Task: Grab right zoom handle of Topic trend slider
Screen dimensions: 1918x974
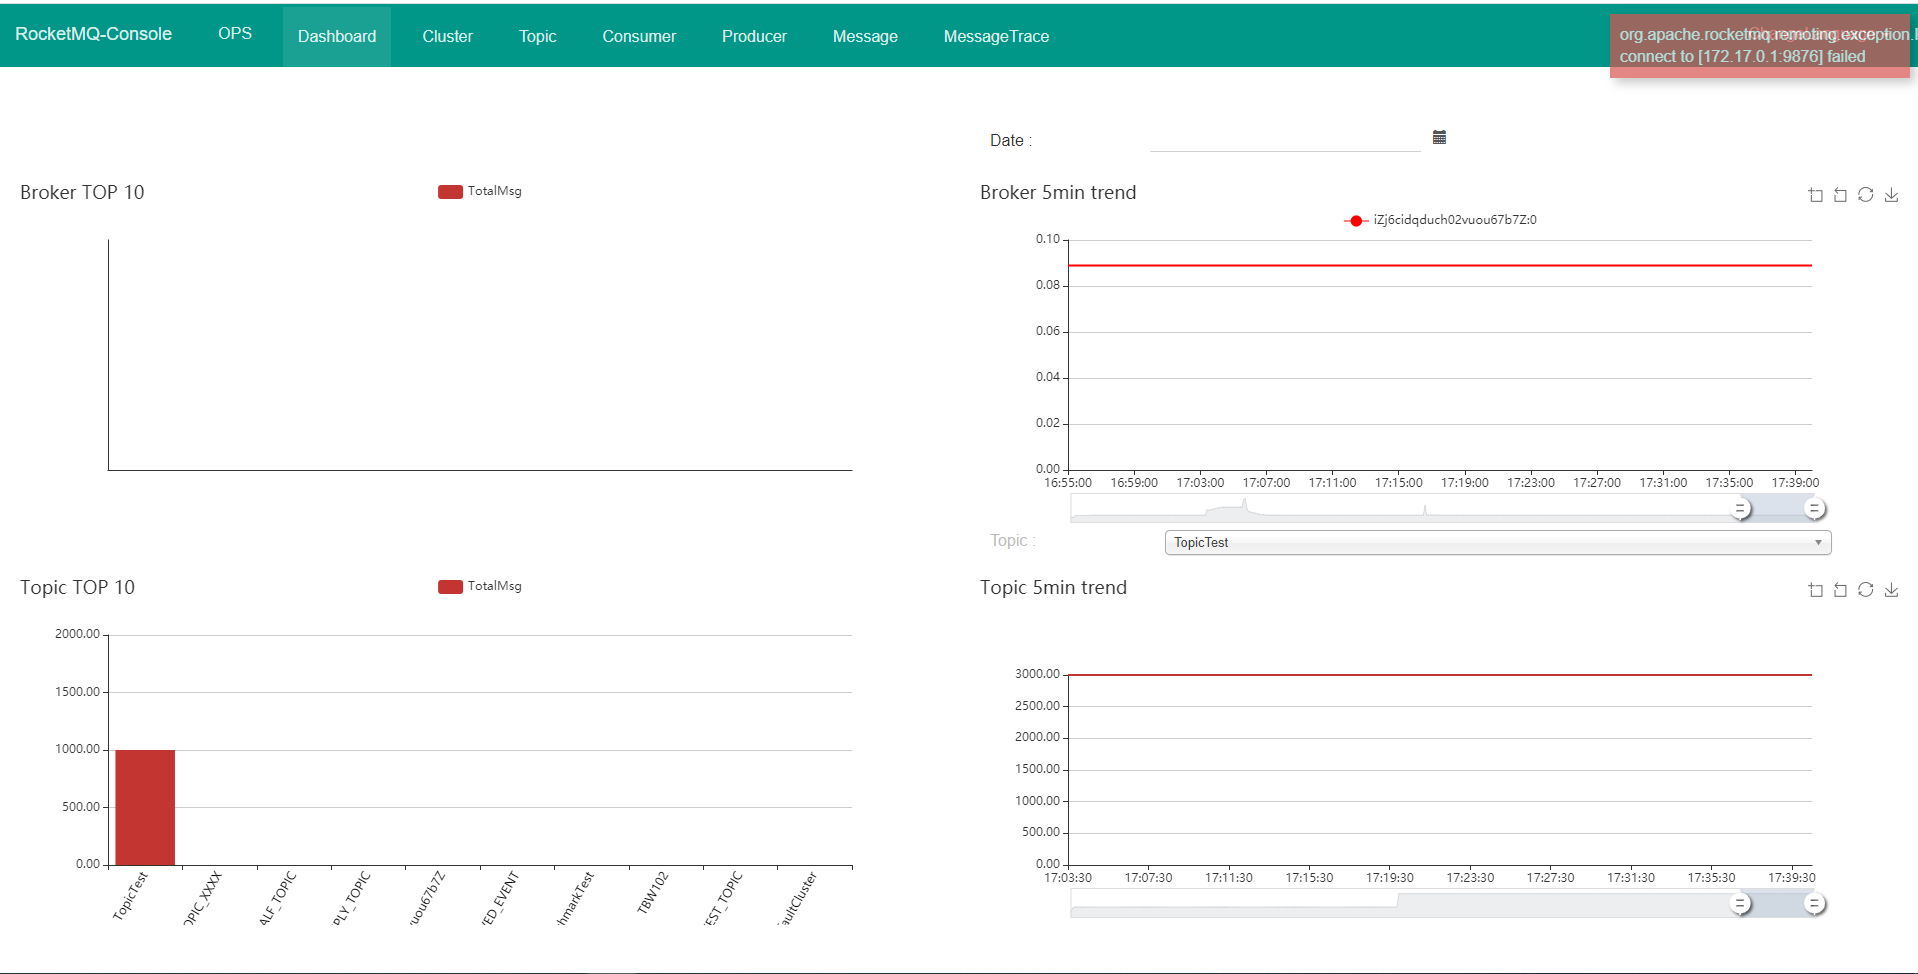Action: point(1814,904)
